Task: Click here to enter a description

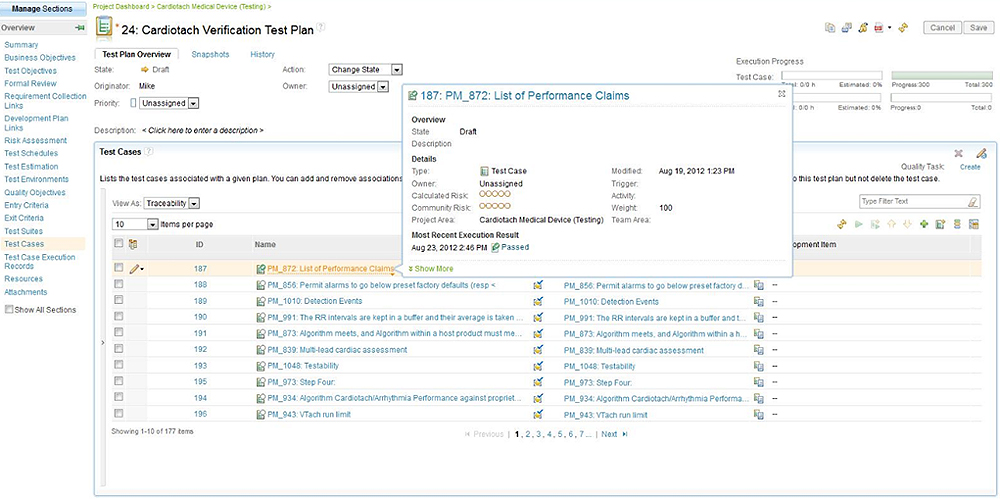Action: [x=203, y=130]
